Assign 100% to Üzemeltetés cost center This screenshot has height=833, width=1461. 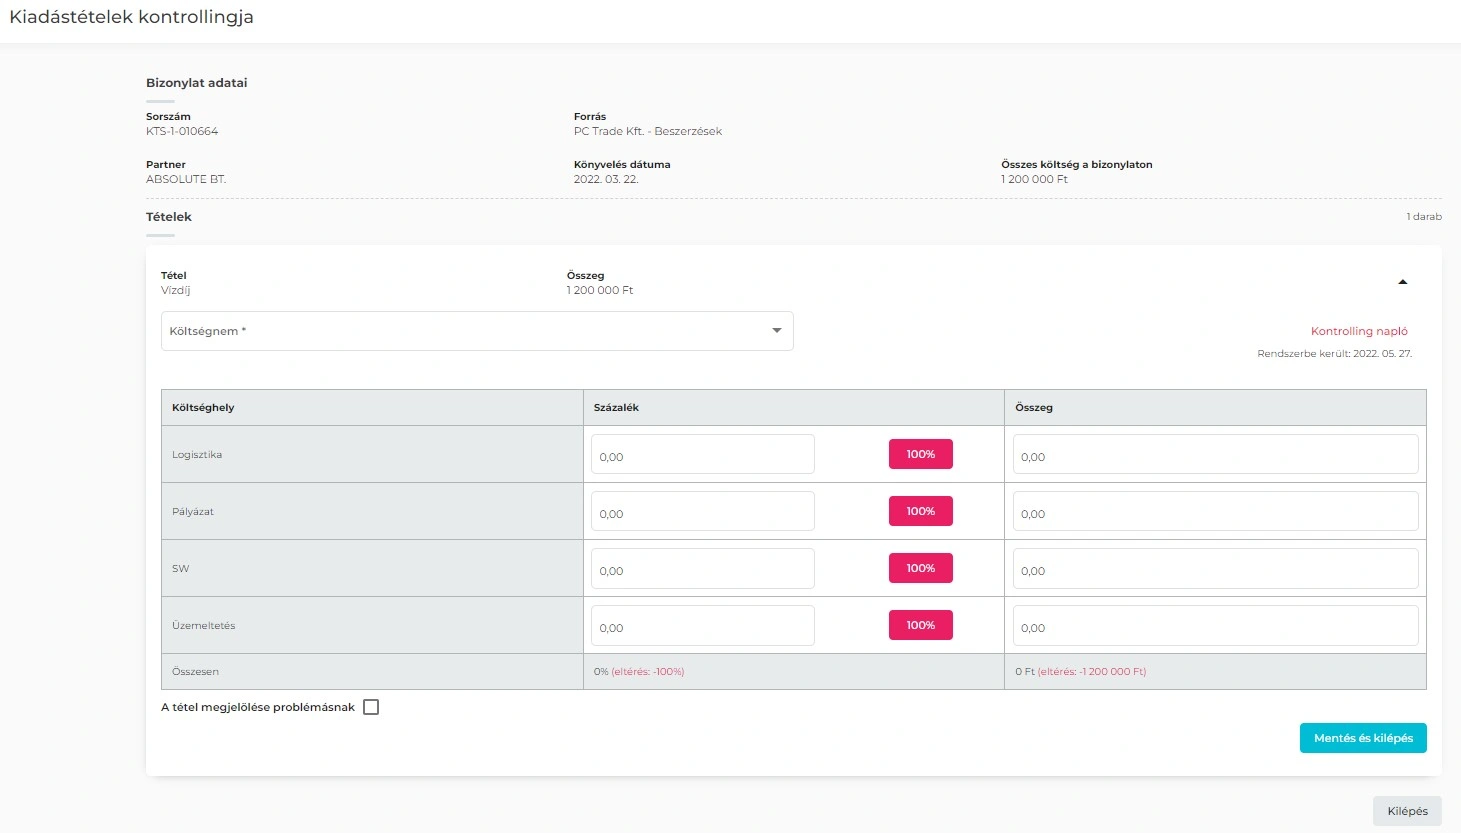[920, 625]
